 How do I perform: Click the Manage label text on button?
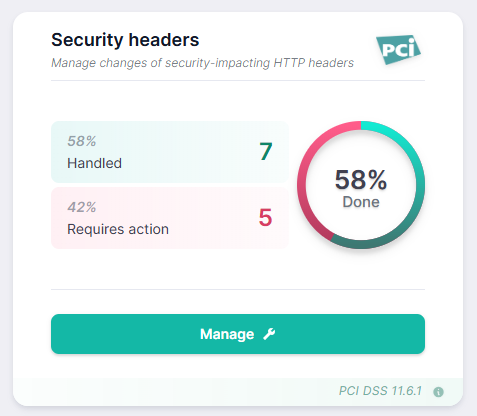pyautogui.click(x=227, y=334)
